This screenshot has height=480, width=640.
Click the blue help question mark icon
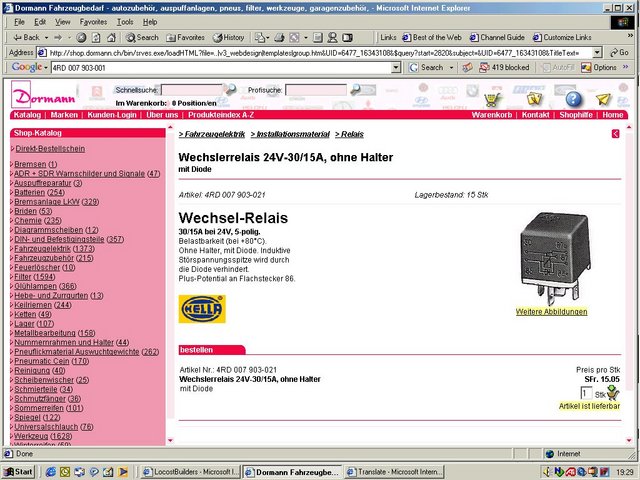[573, 99]
